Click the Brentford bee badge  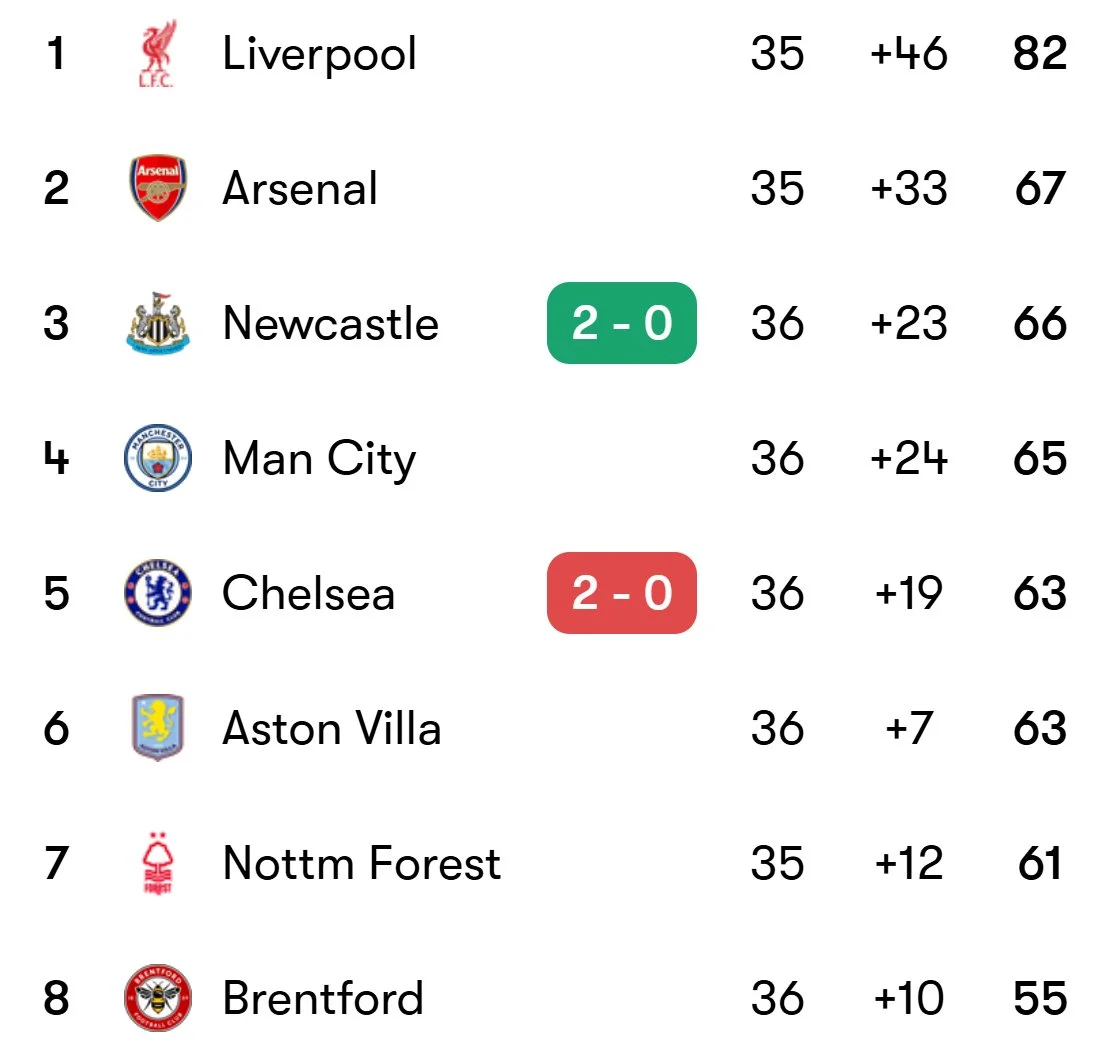coord(157,998)
